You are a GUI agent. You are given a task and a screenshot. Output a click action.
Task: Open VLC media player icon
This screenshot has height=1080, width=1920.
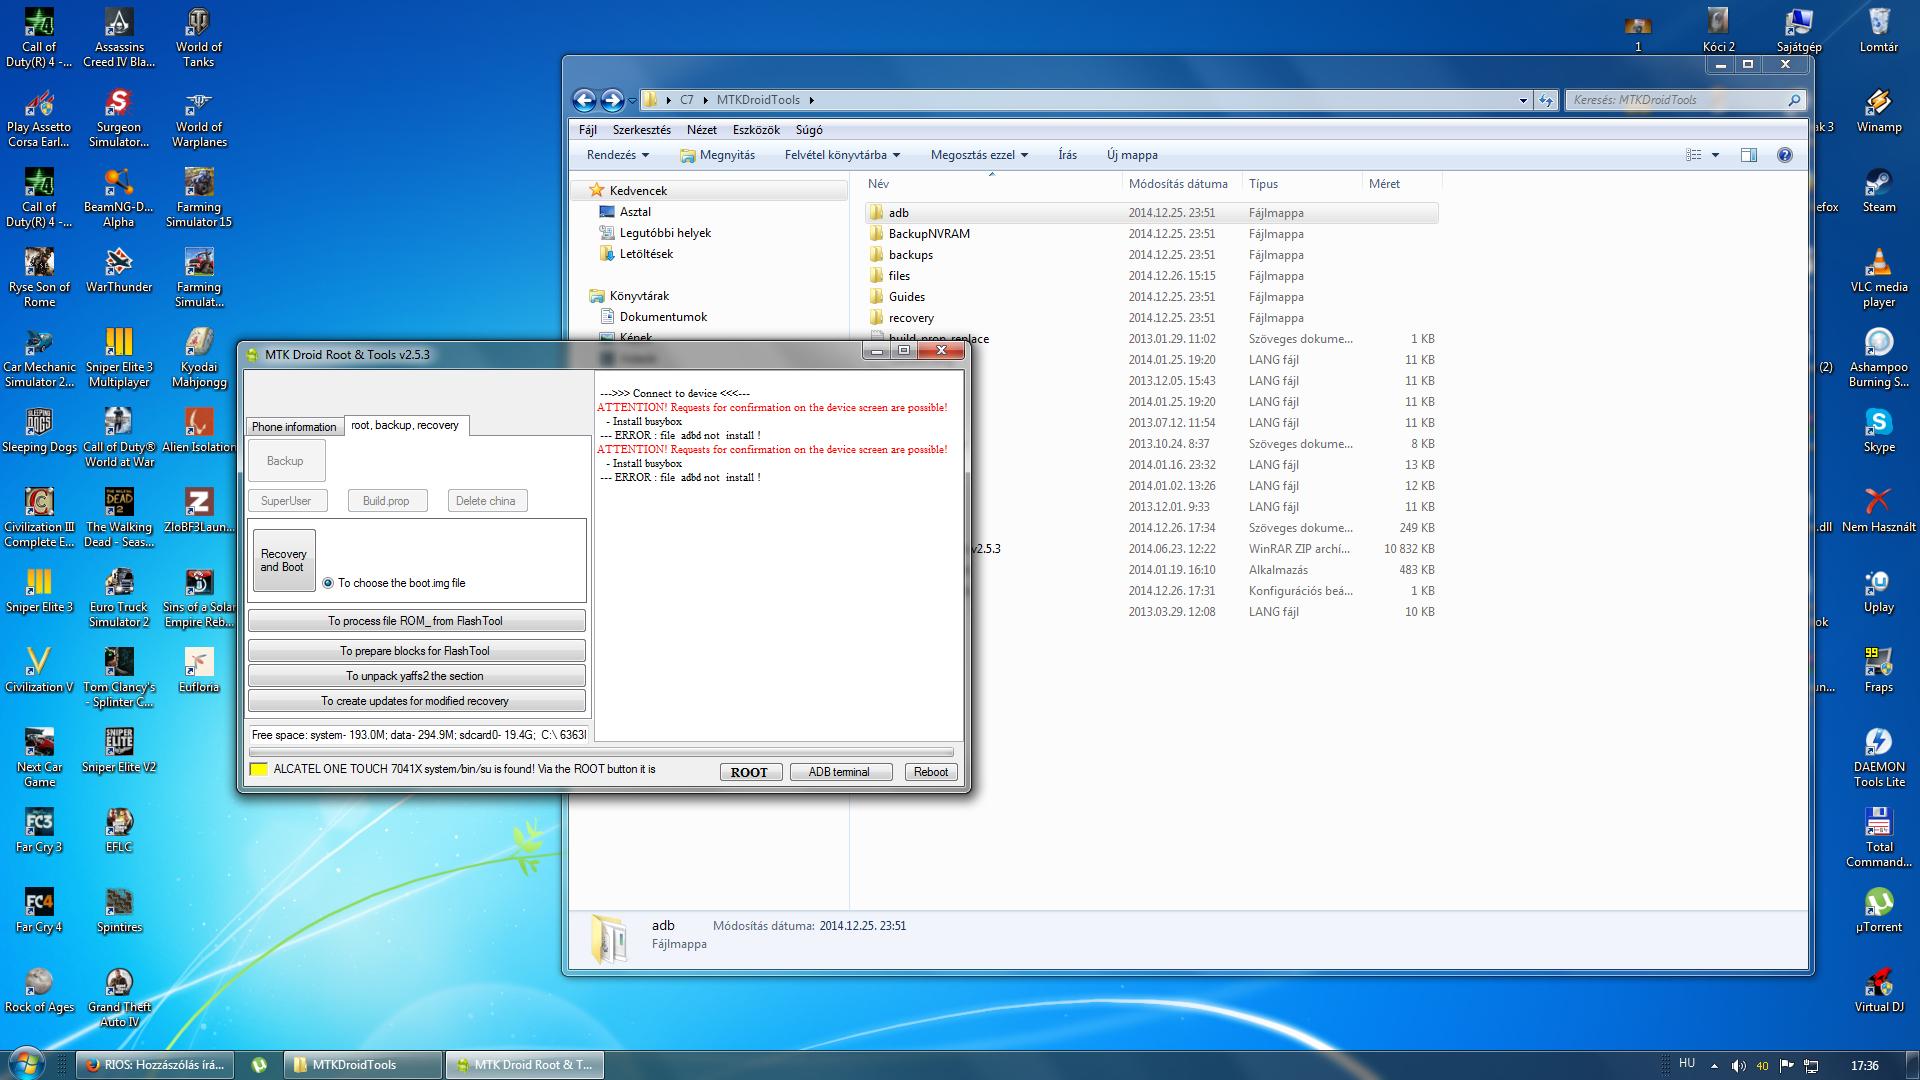(x=1879, y=277)
